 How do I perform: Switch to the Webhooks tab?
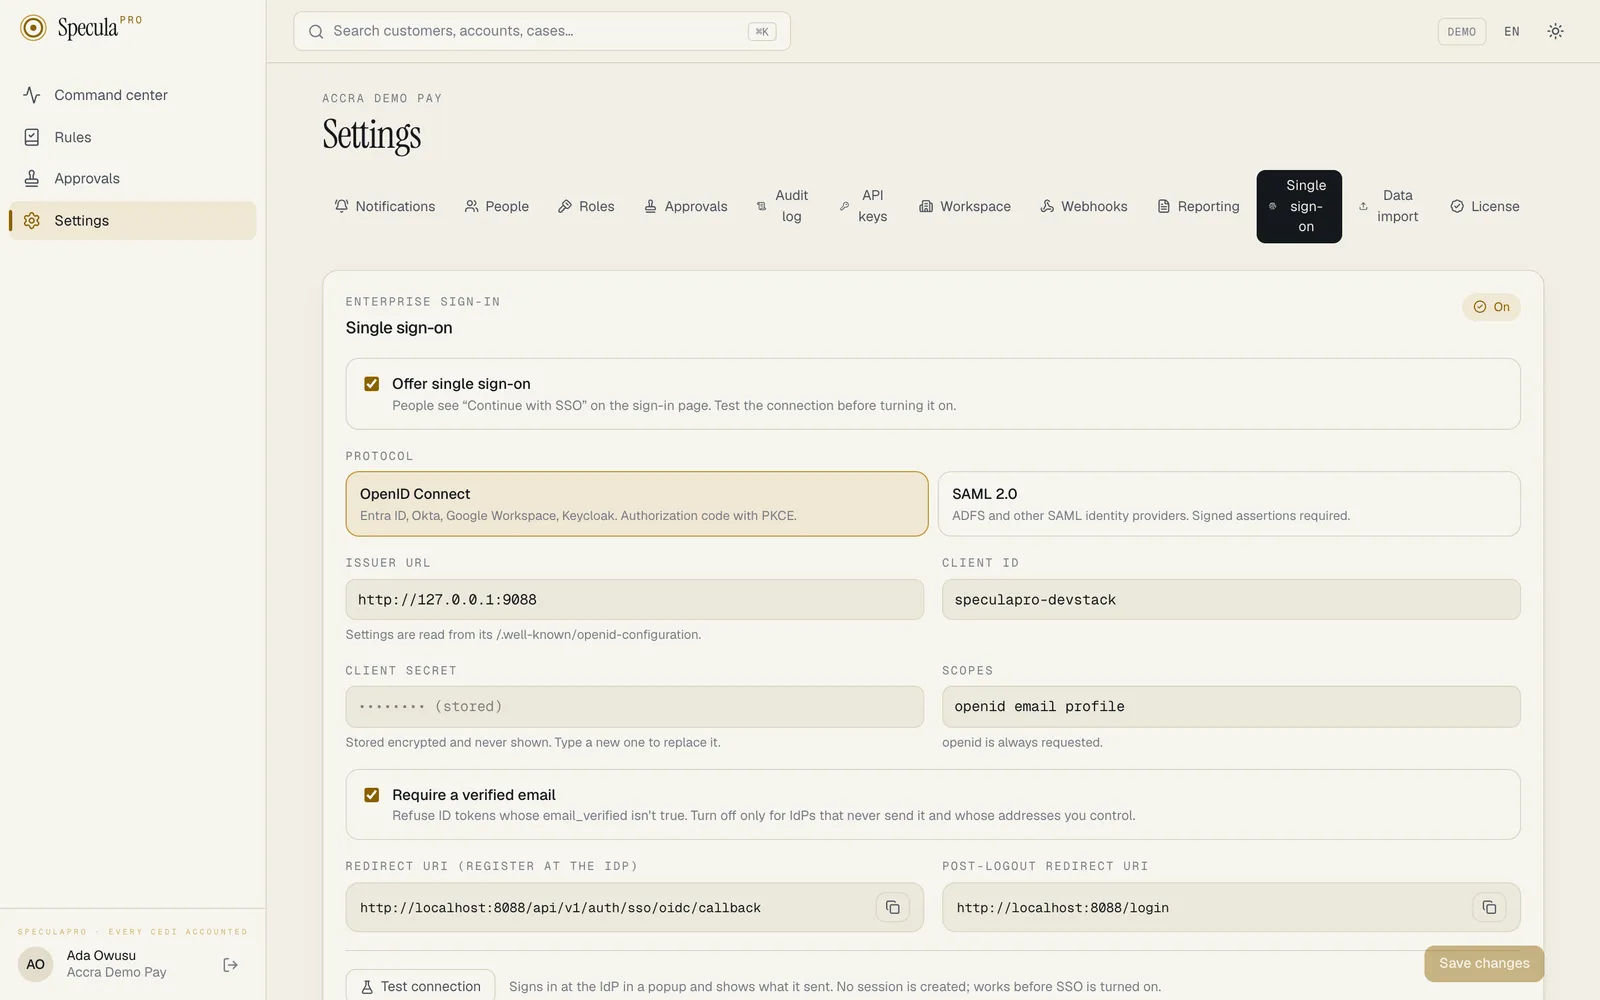coord(1084,206)
